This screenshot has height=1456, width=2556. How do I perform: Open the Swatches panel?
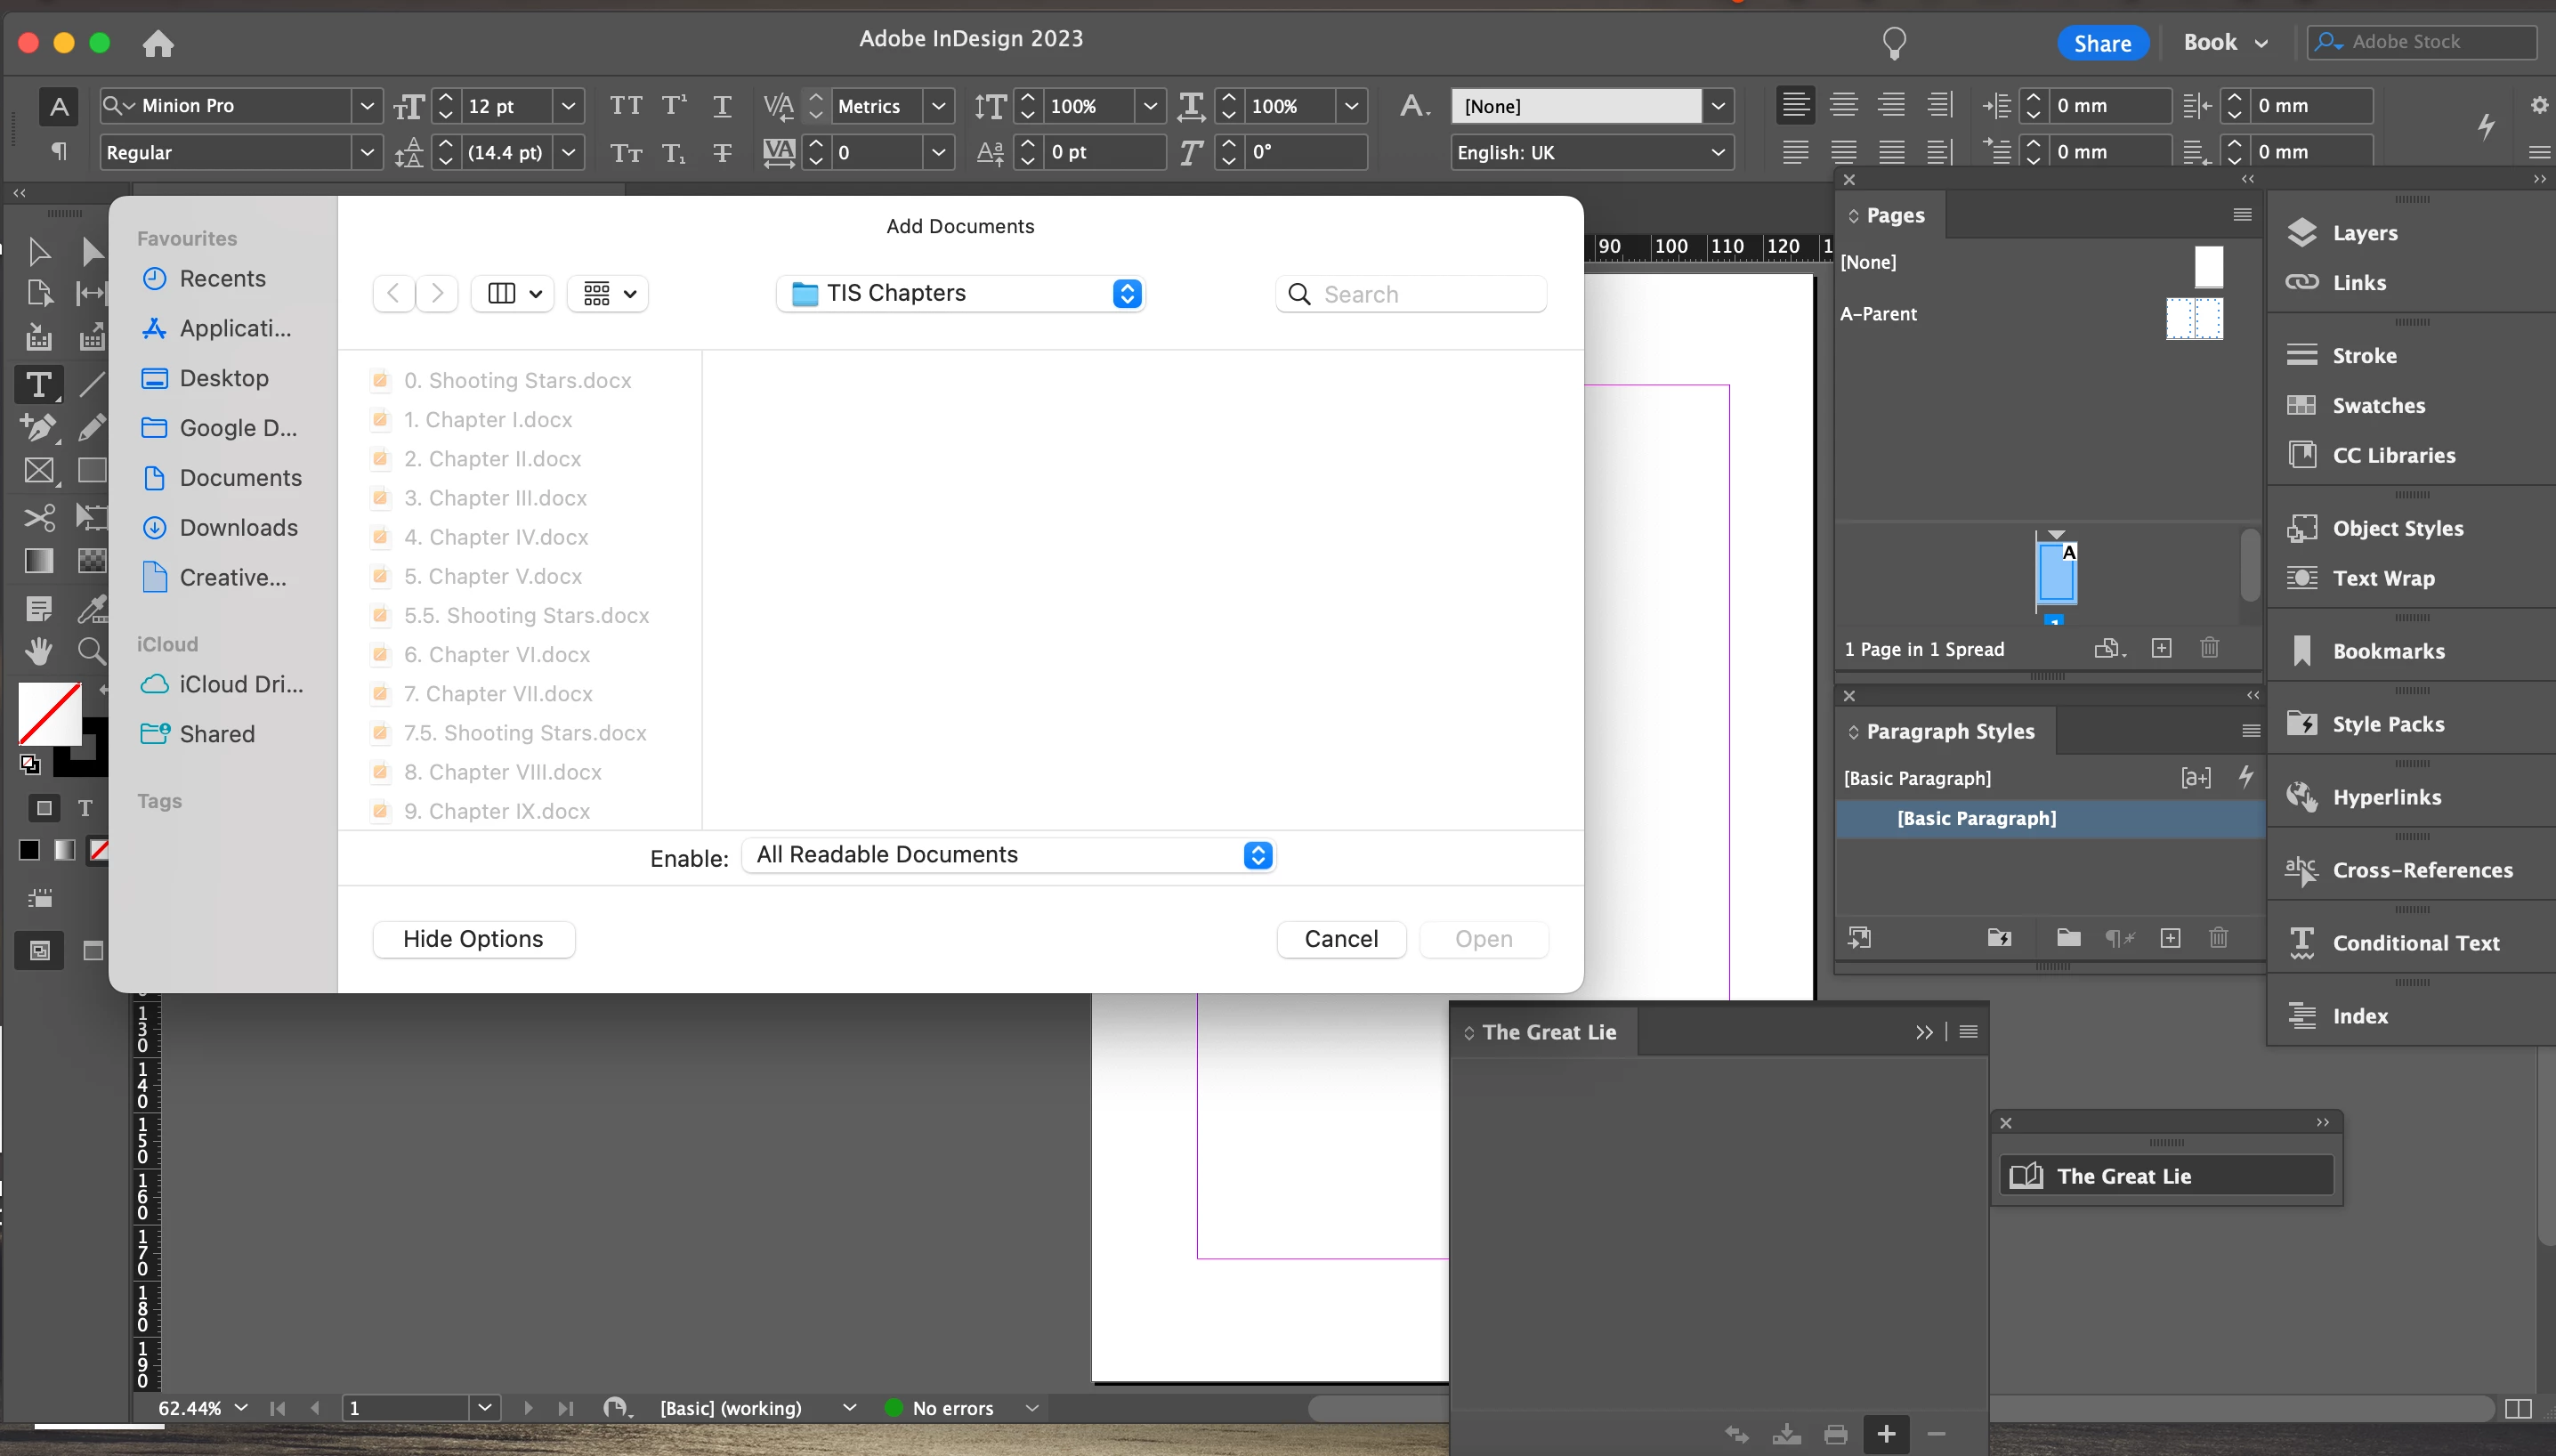2377,405
